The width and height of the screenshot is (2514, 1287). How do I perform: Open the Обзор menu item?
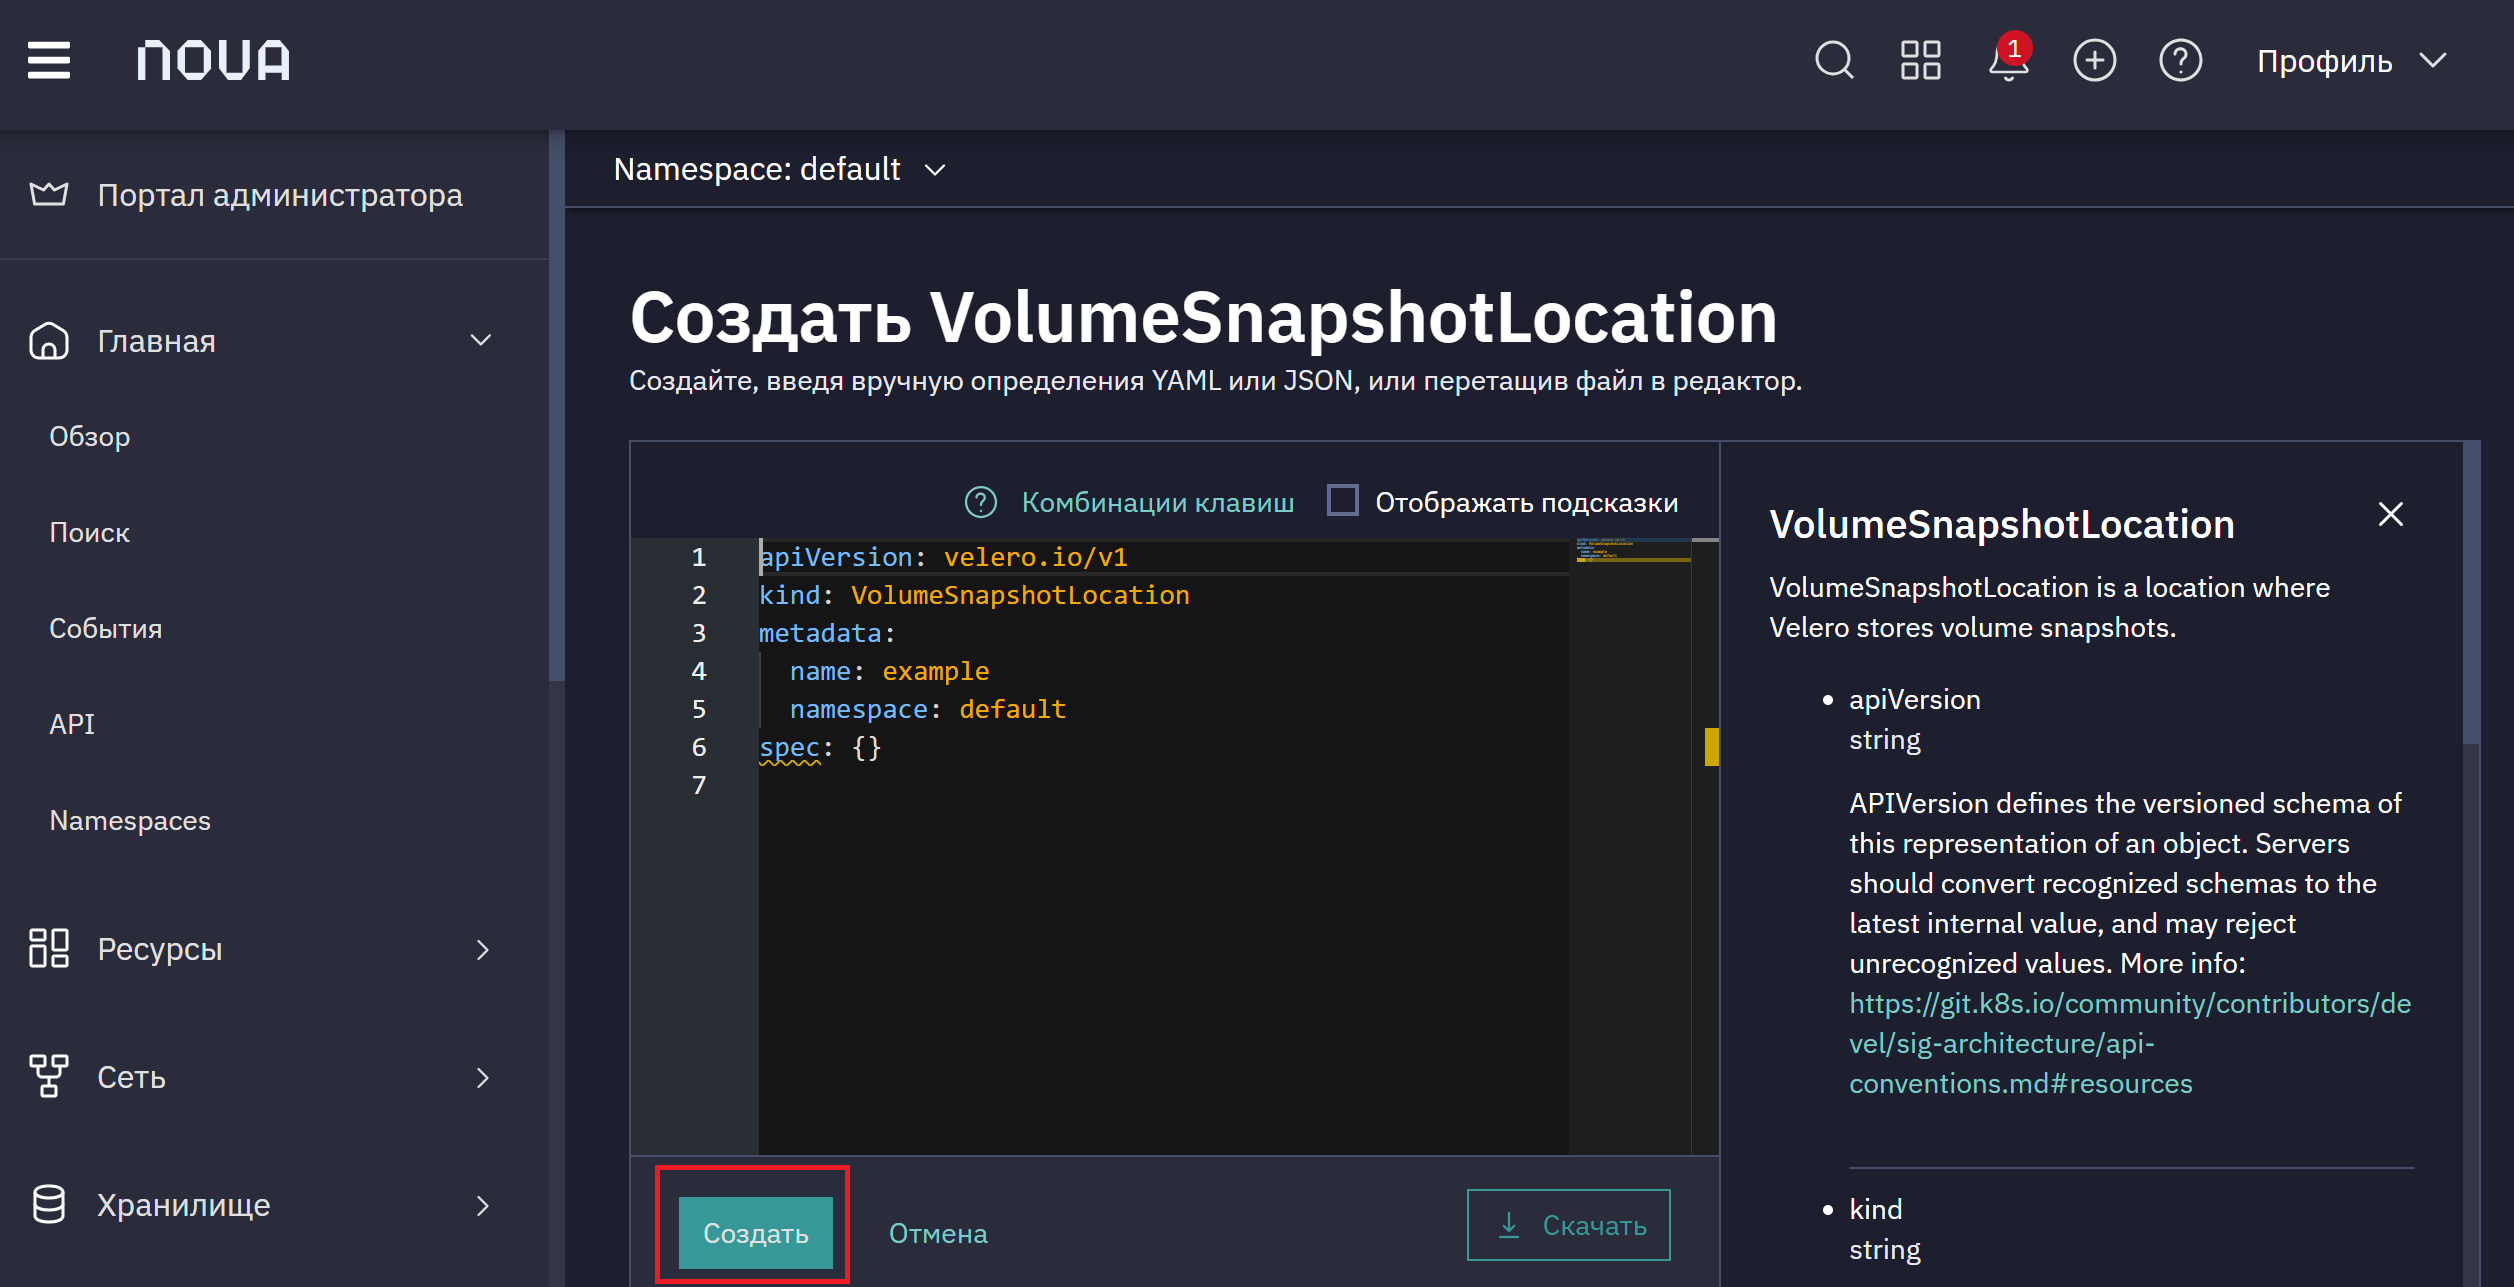90,436
